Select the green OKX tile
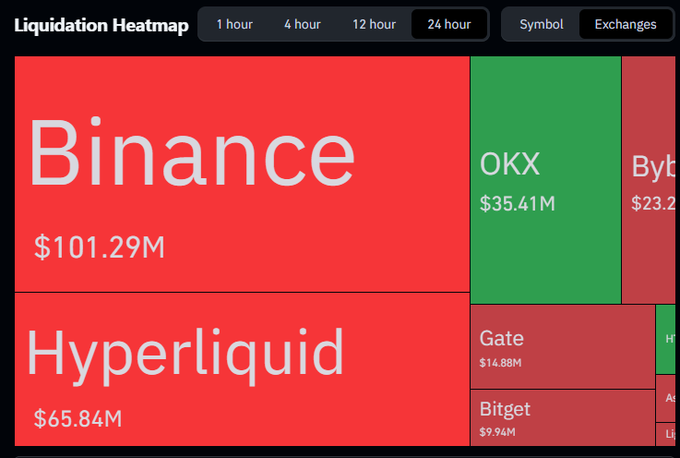This screenshot has height=458, width=680. (546, 180)
